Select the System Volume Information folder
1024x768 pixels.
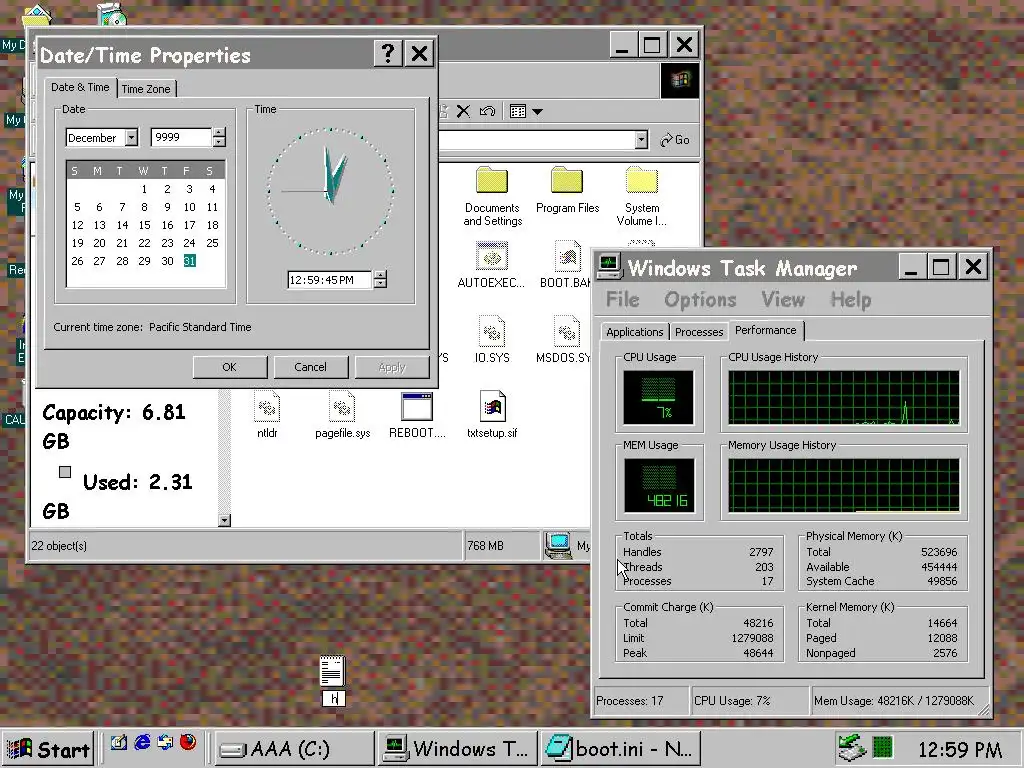coord(641,196)
